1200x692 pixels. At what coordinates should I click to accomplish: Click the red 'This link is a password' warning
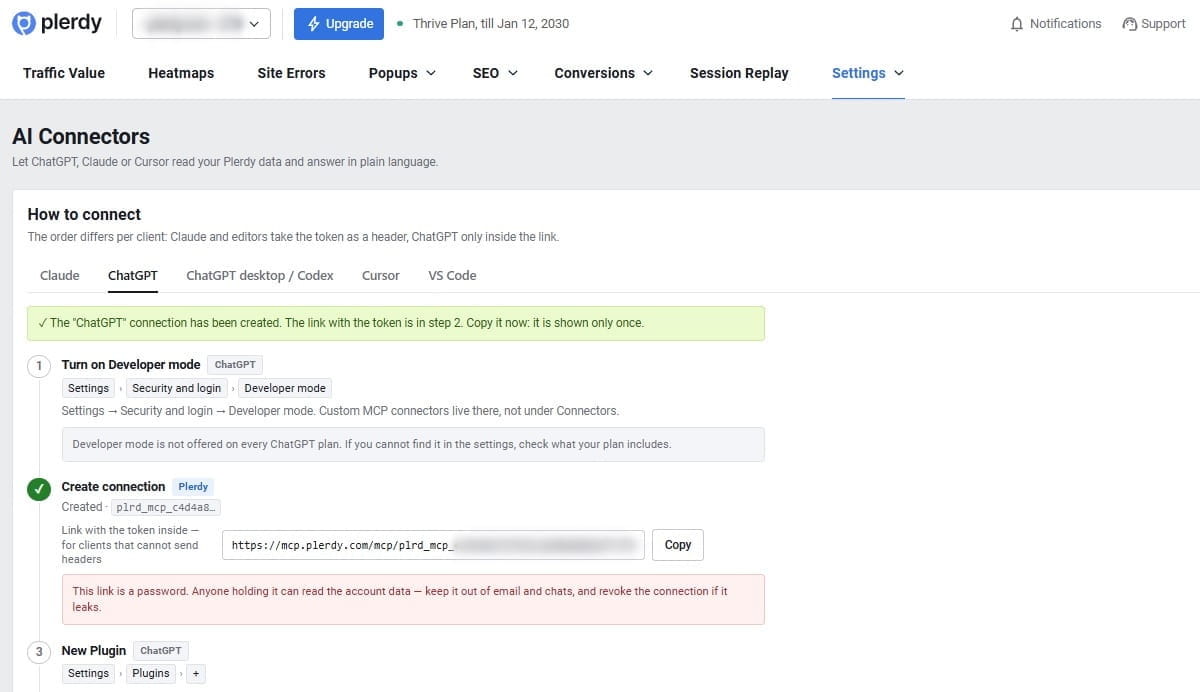(413, 599)
